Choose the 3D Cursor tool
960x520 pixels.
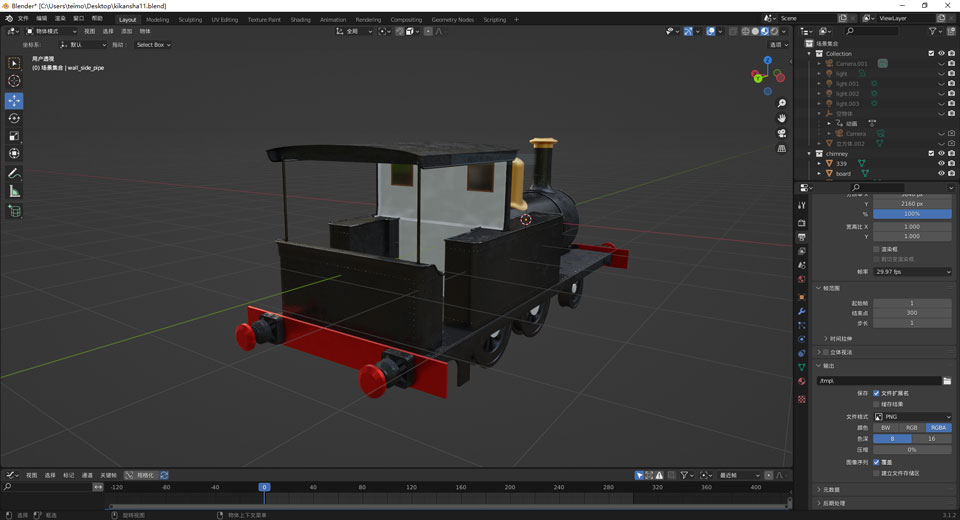pyautogui.click(x=14, y=81)
